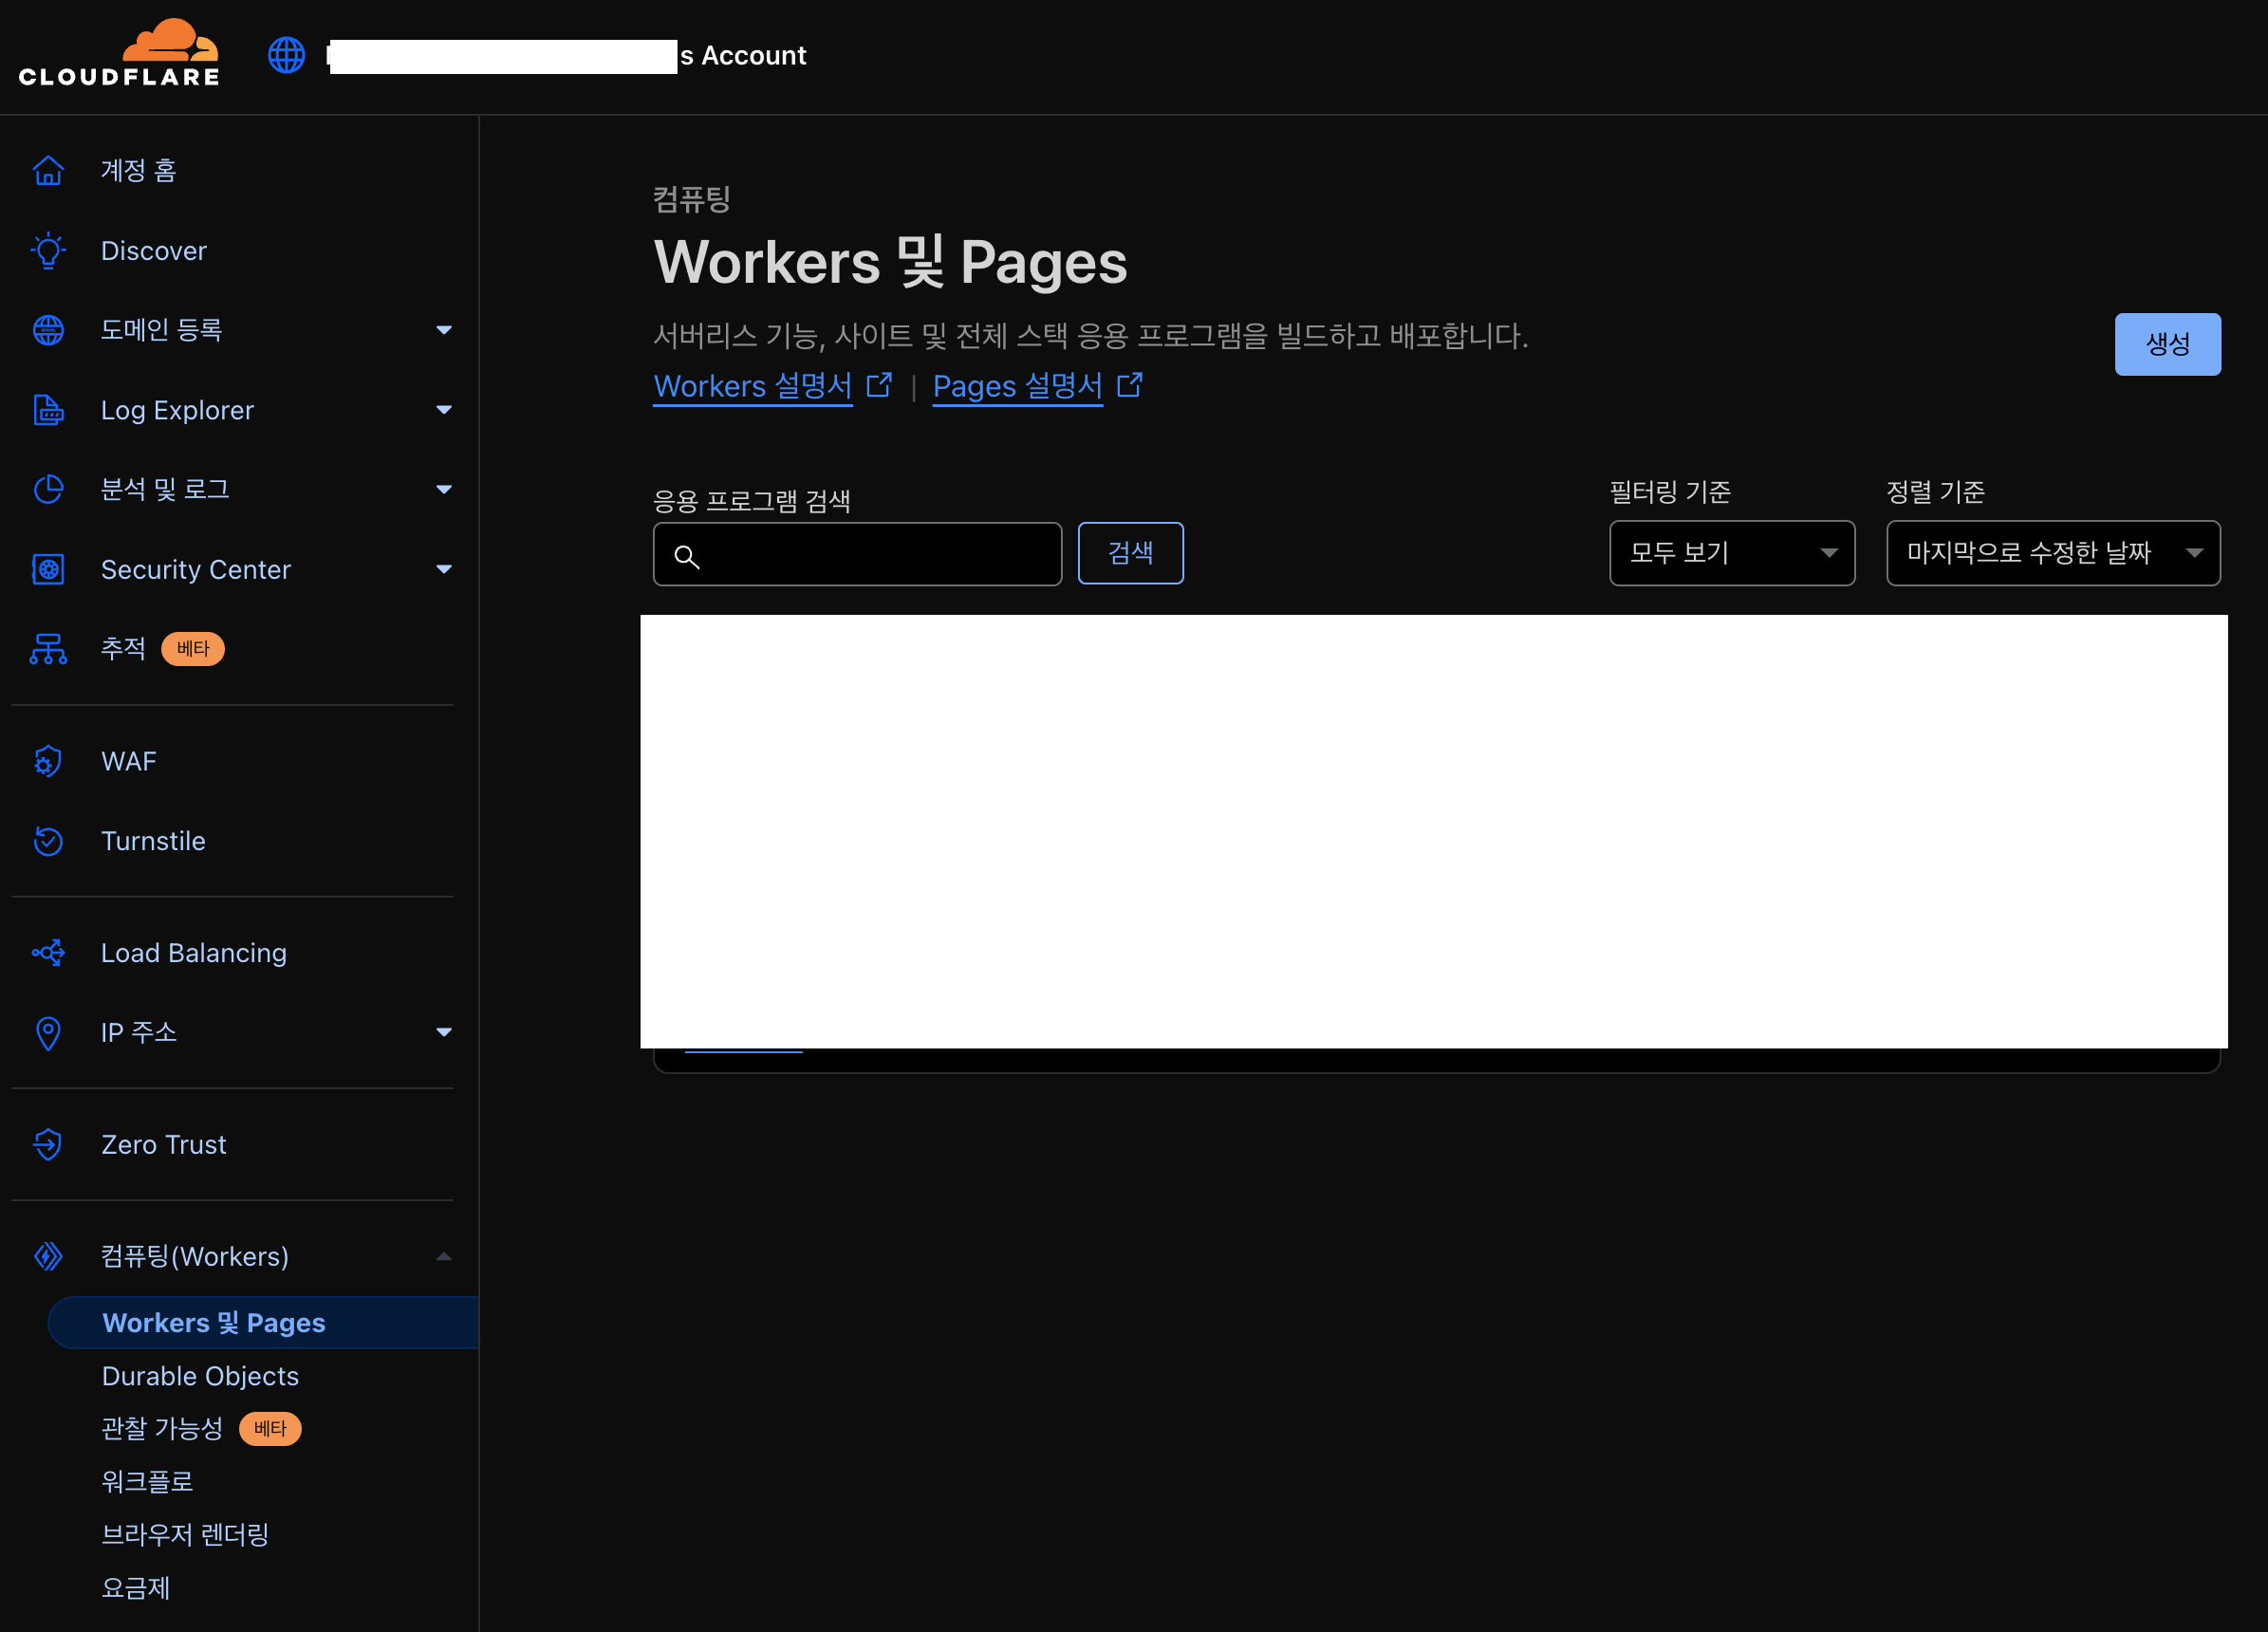Click the Load Balancing icon
2268x1632 pixels.
48,953
